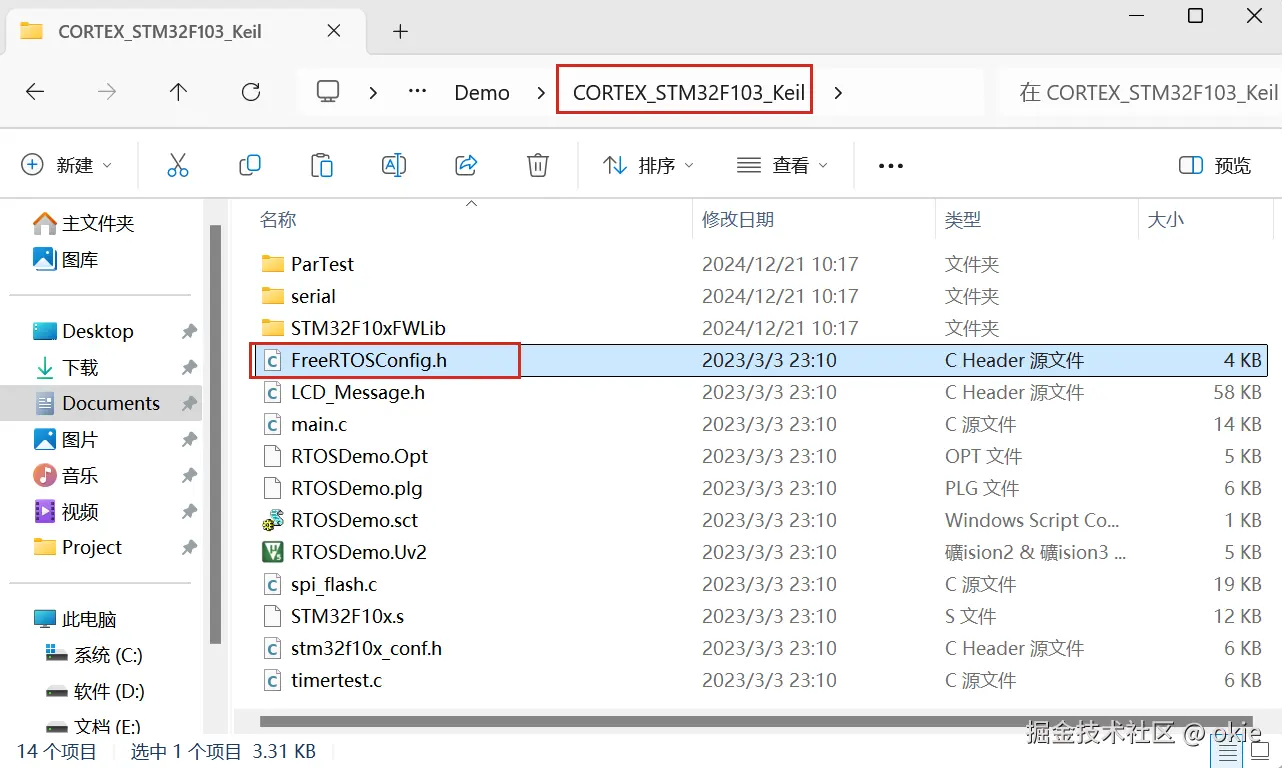Open the 排序 sort dropdown
The width and height of the screenshot is (1283, 768).
tap(649, 165)
